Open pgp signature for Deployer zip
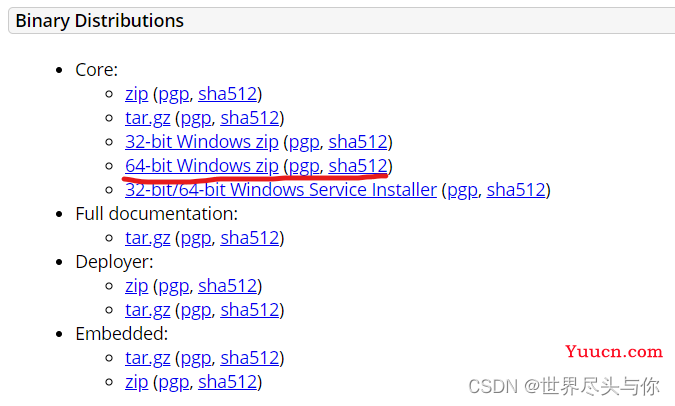This screenshot has height=406, width=675. tap(174, 287)
